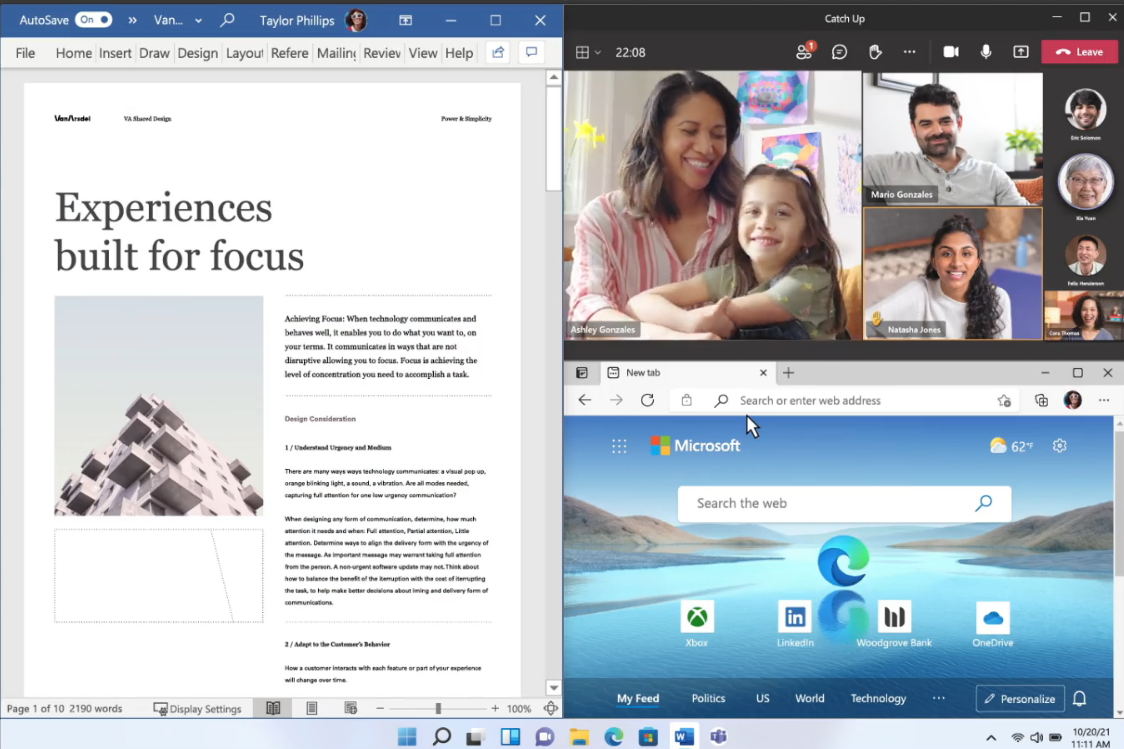
Task: Switch to Technology news feed tab
Action: pyautogui.click(x=878, y=698)
